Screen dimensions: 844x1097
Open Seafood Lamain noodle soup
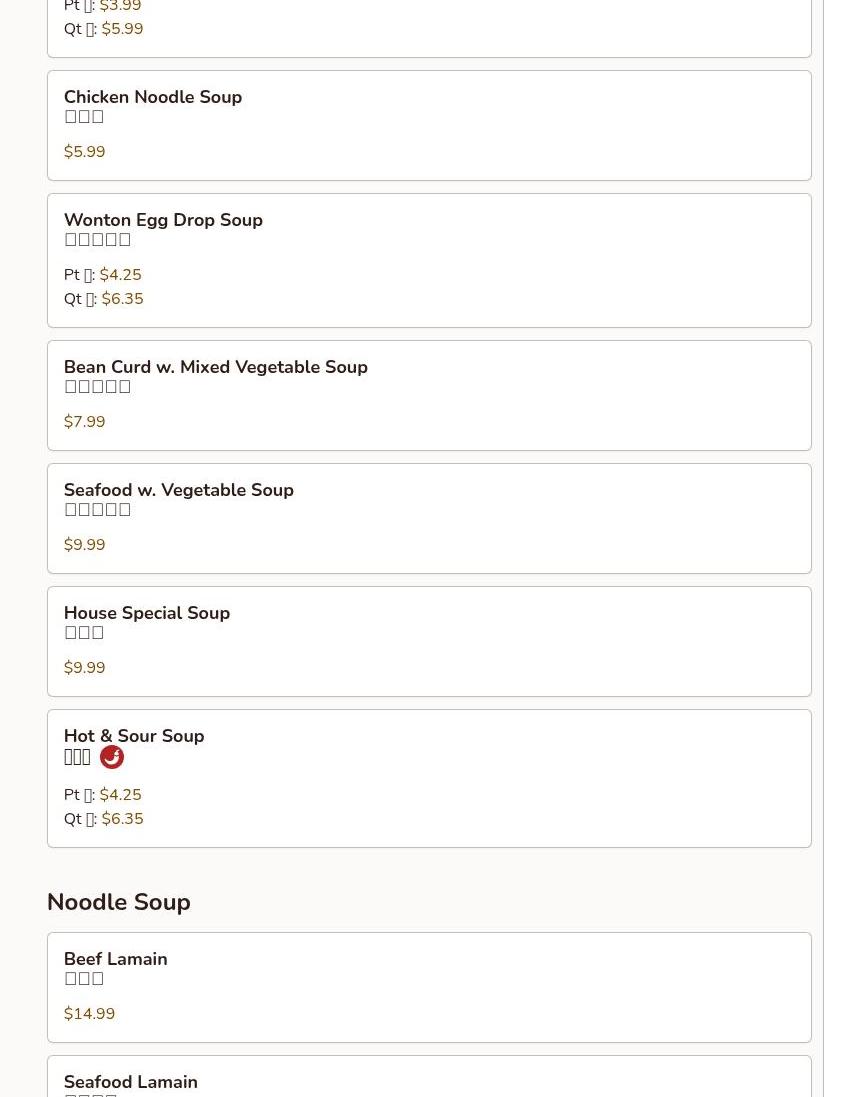[x=130, y=1082]
